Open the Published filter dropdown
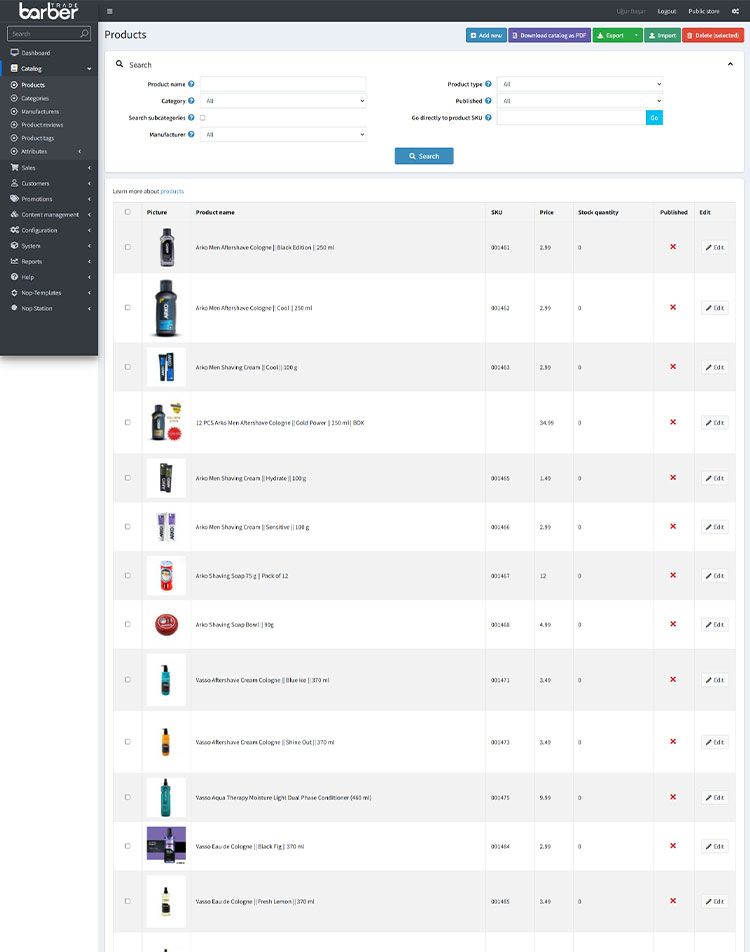Viewport: 750px width, 952px height. 579,101
